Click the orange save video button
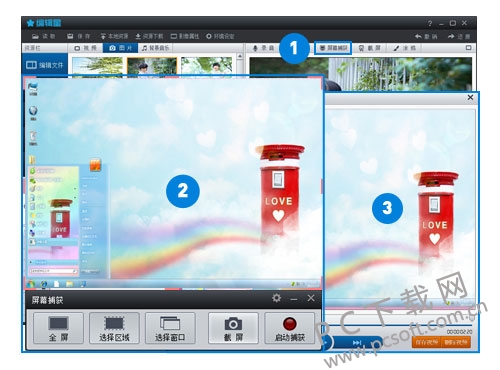500x370 pixels. point(426,342)
